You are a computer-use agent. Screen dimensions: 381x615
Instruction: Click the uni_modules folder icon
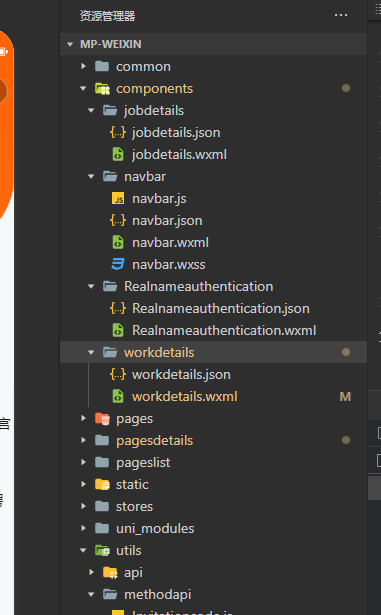tap(102, 528)
